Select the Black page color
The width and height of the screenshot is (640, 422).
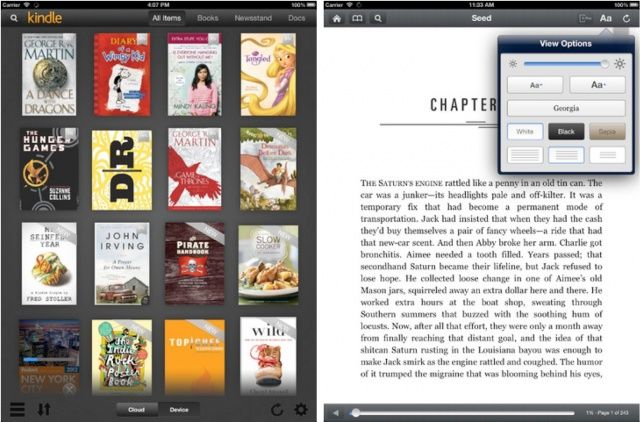[x=566, y=131]
